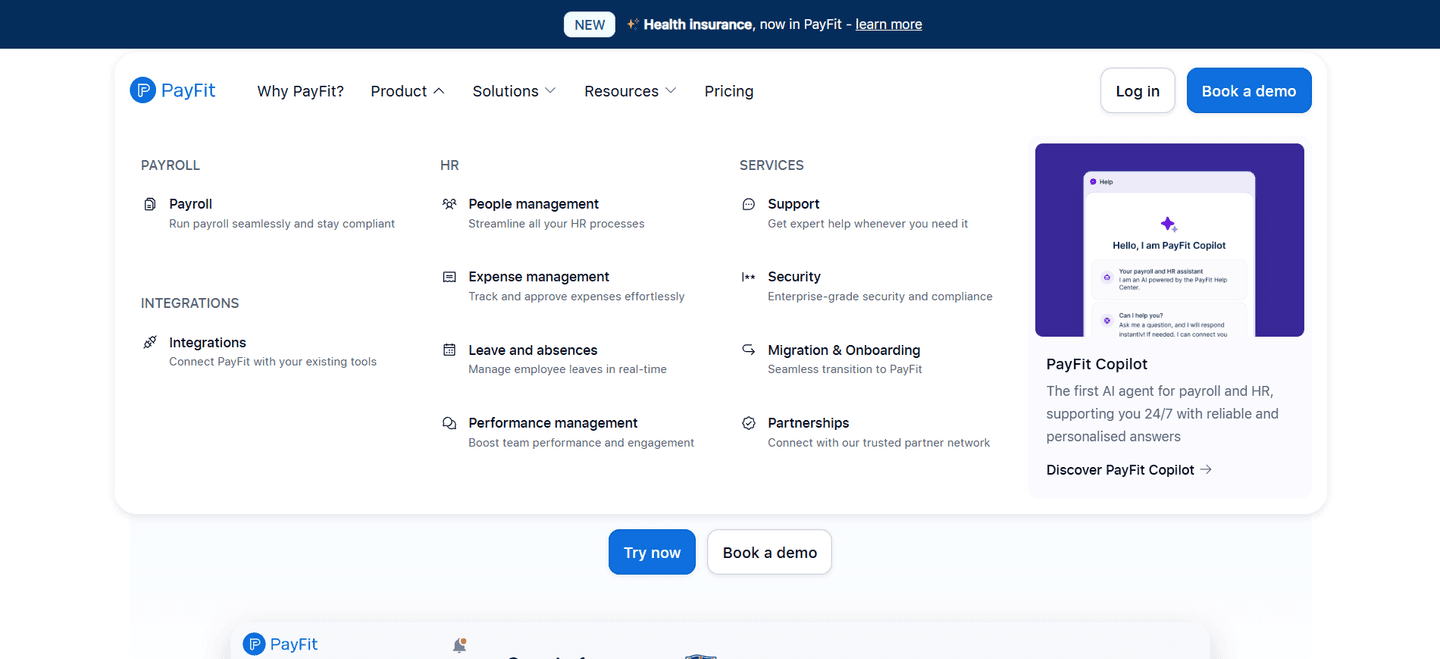This screenshot has height=659, width=1440.
Task: Click the INTEGRATIONS section heading
Action: click(x=190, y=303)
